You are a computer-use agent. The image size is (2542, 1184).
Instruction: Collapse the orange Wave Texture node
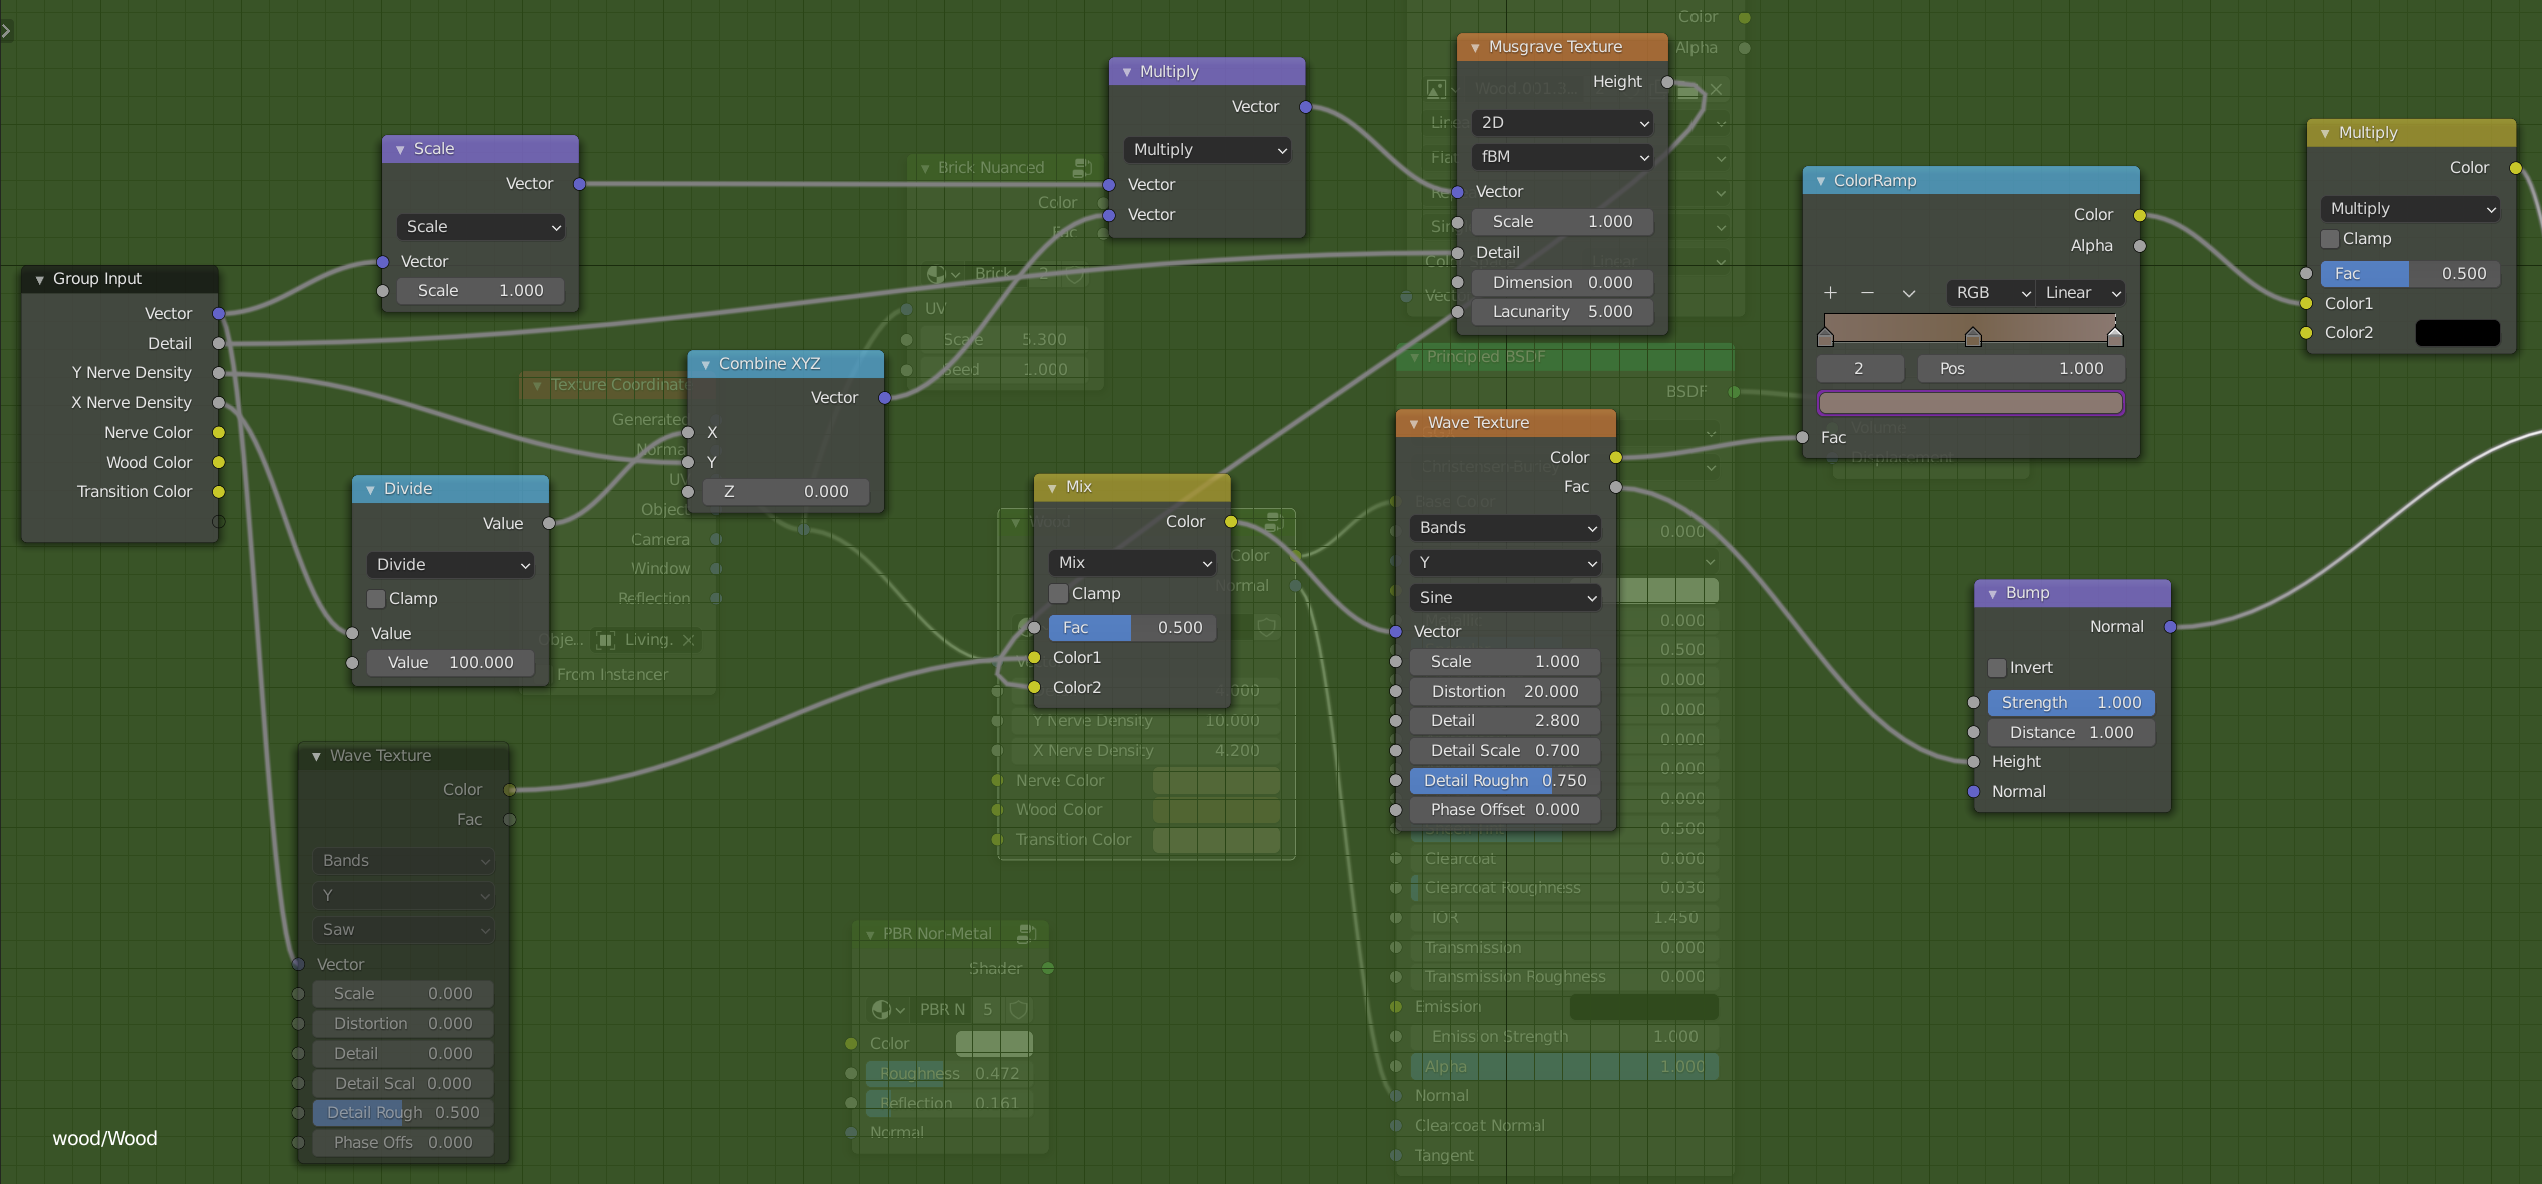(x=1414, y=423)
